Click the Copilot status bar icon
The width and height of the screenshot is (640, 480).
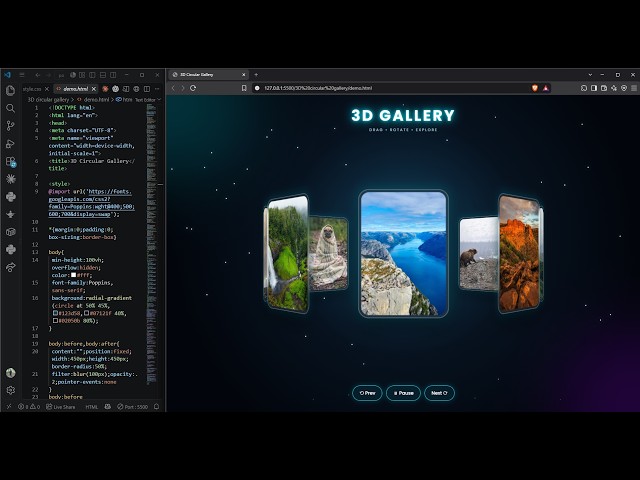[x=108, y=407]
